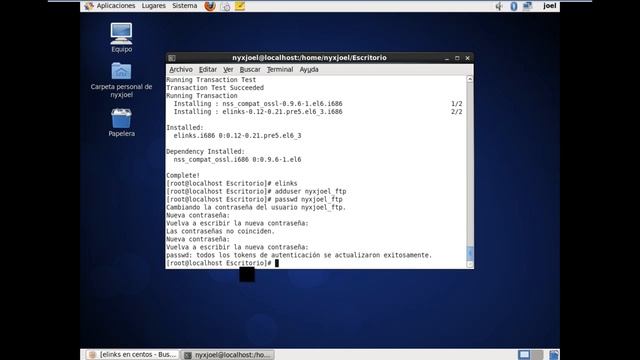Open the Ver menu in terminal
This screenshot has height=360, width=640.
pyautogui.click(x=228, y=69)
